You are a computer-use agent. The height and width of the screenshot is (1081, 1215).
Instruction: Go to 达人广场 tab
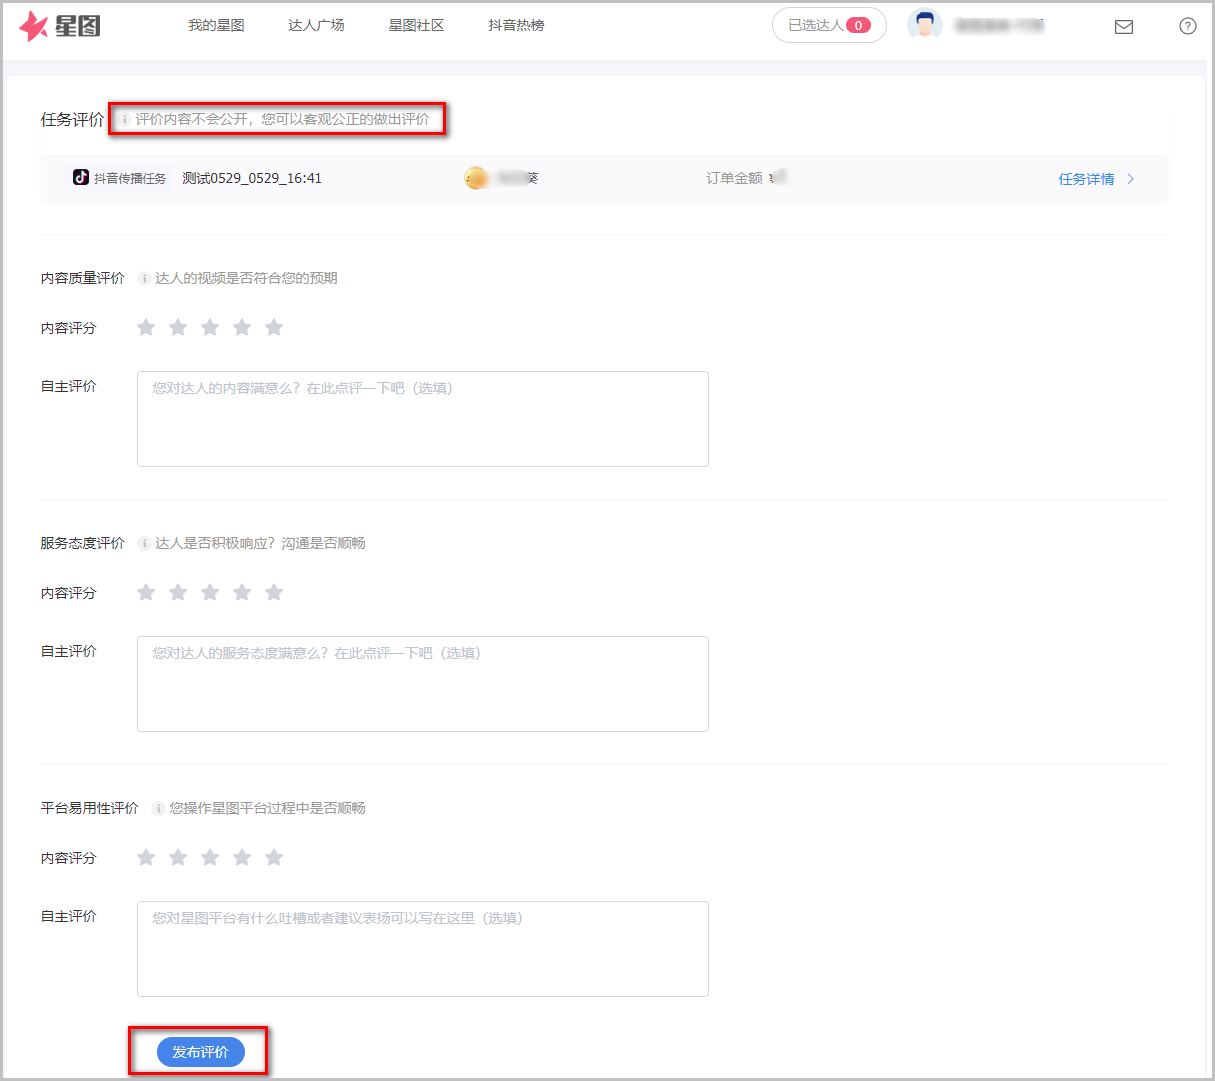[x=316, y=26]
